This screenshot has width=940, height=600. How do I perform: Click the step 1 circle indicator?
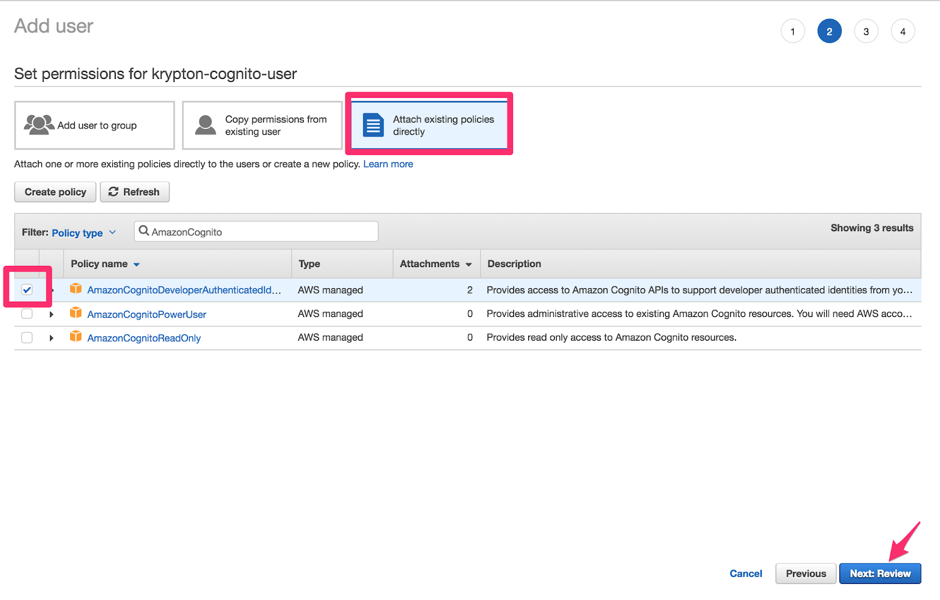pos(792,32)
